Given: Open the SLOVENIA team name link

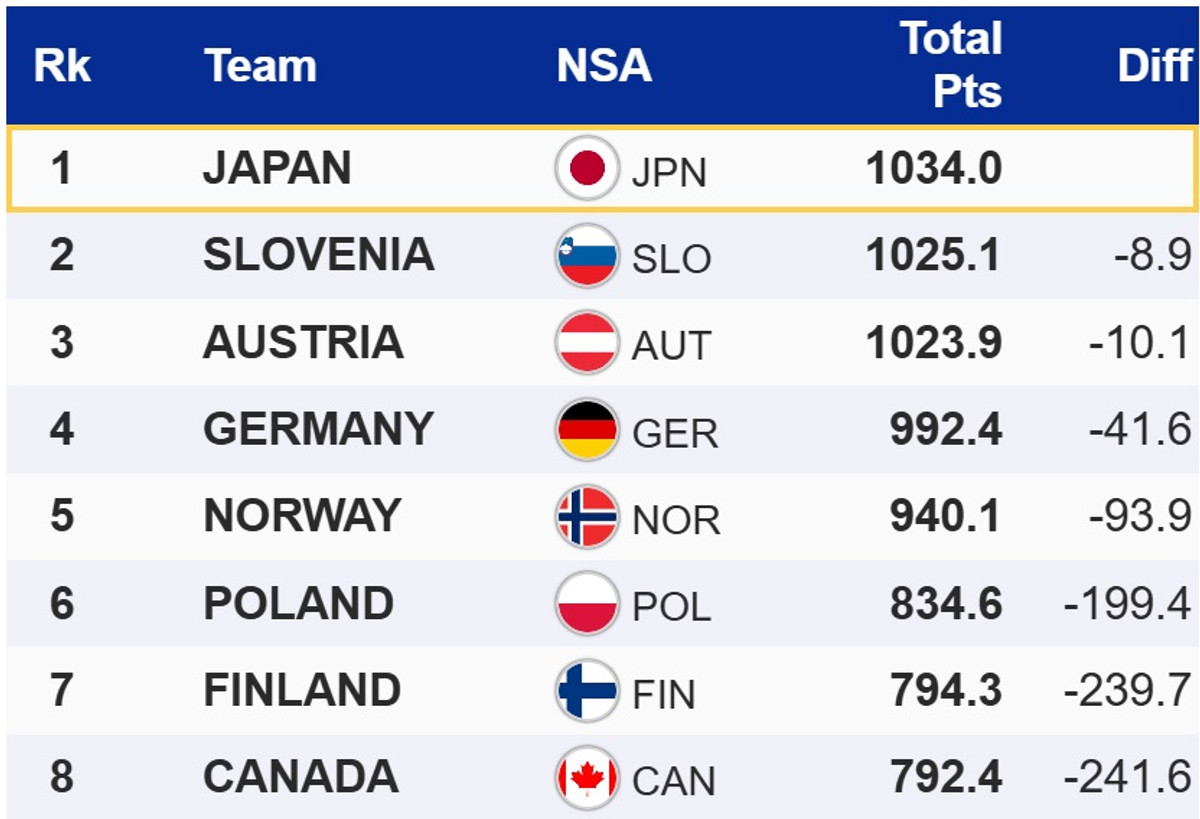Looking at the screenshot, I should click(x=318, y=255).
